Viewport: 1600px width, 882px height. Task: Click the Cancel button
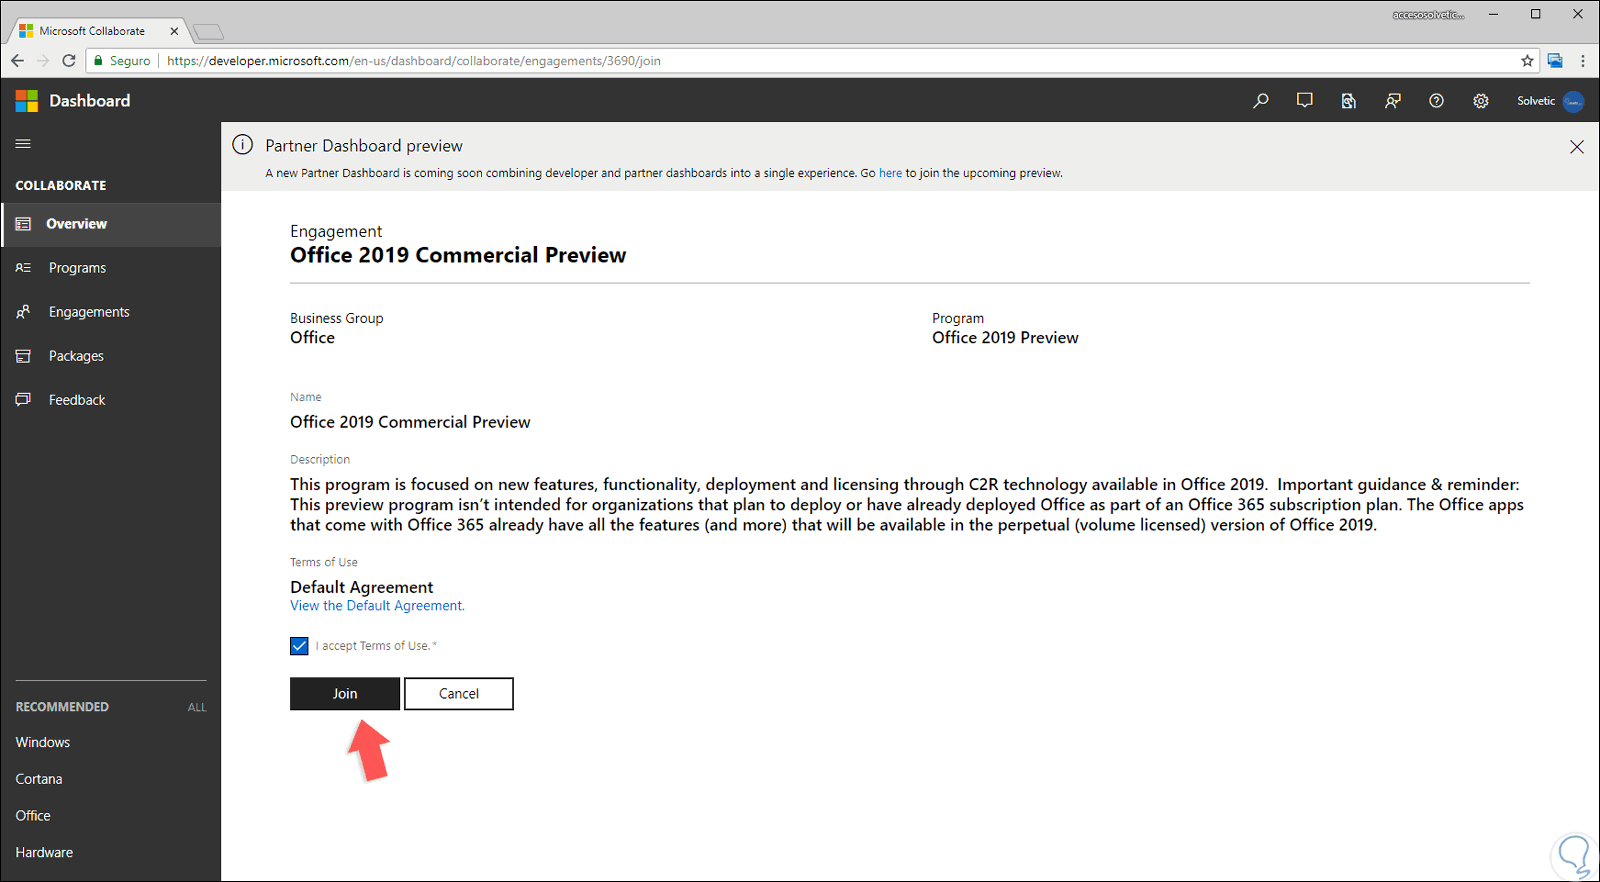click(459, 694)
